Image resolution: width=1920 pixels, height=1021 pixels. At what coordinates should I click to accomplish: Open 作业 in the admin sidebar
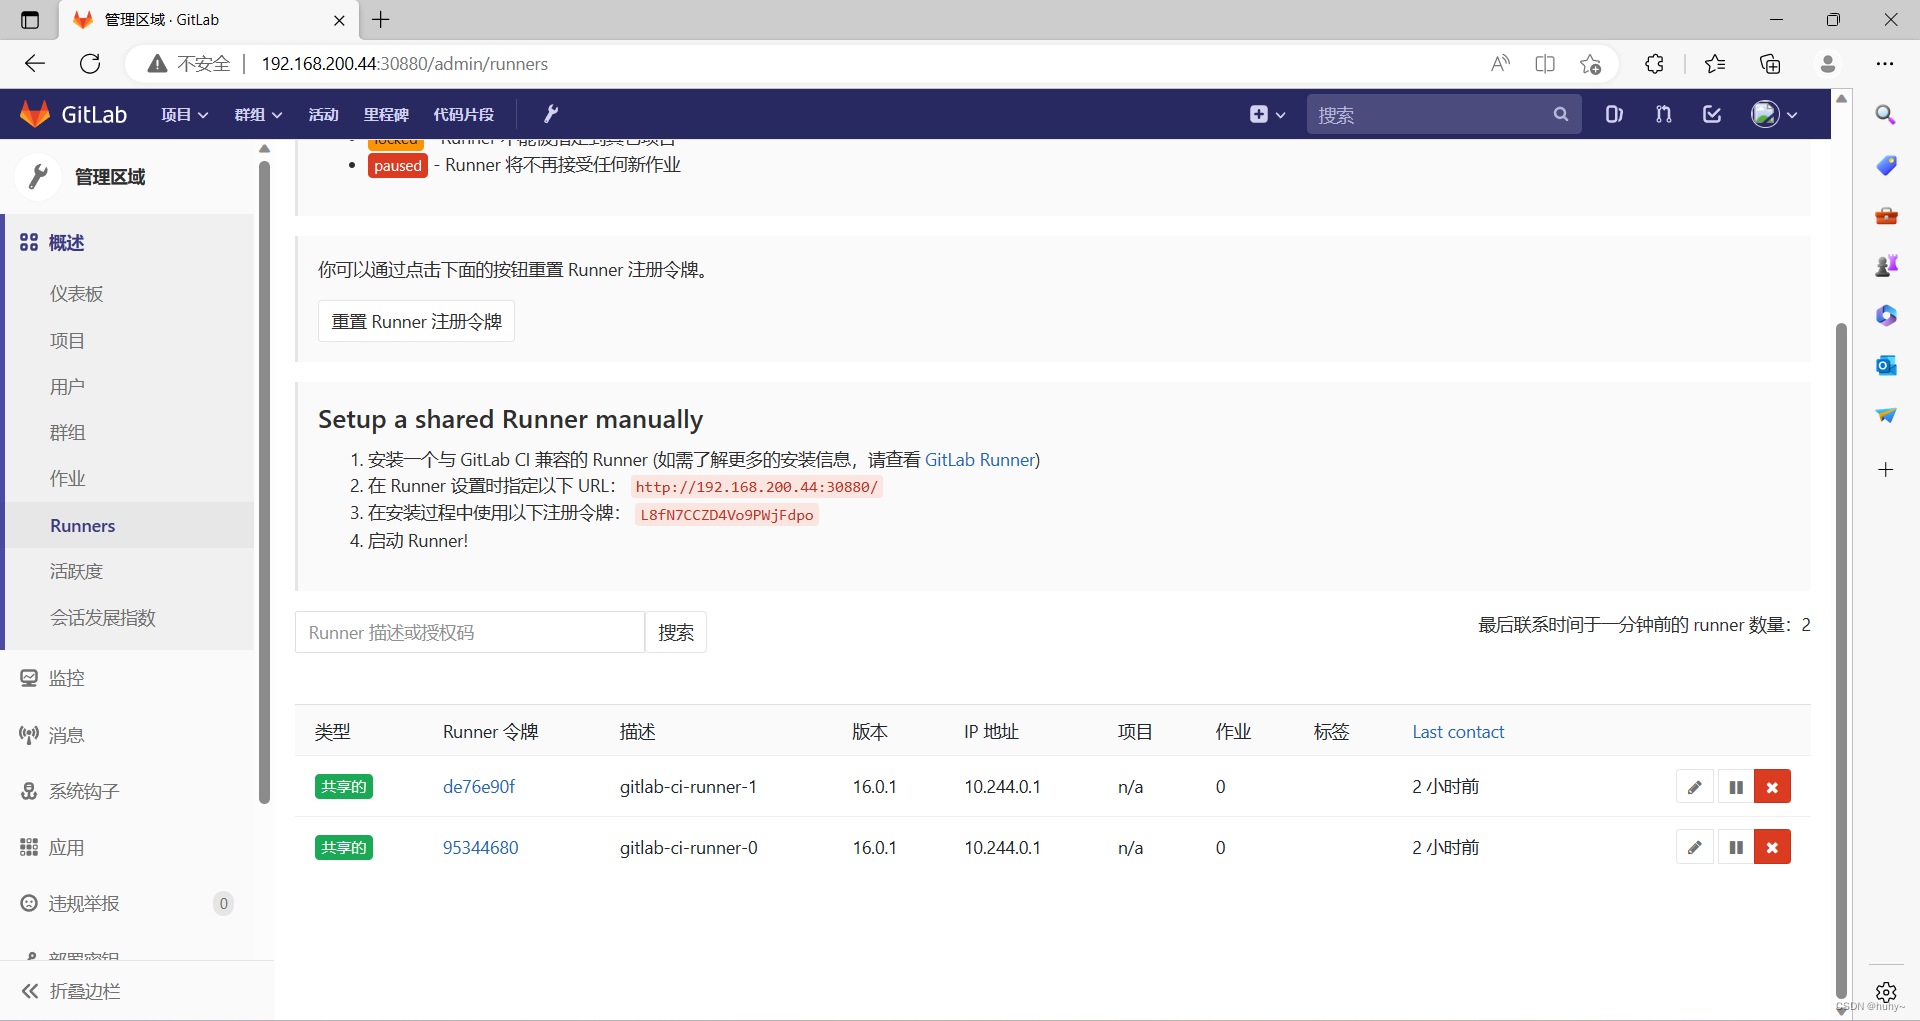pyautogui.click(x=67, y=479)
